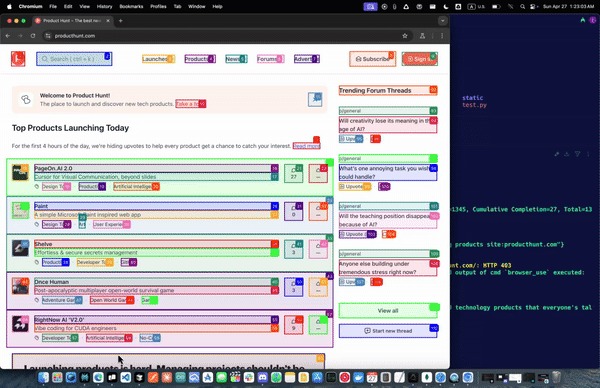
Task: Click the RightNow AI product thumbnail
Action: click(20, 324)
